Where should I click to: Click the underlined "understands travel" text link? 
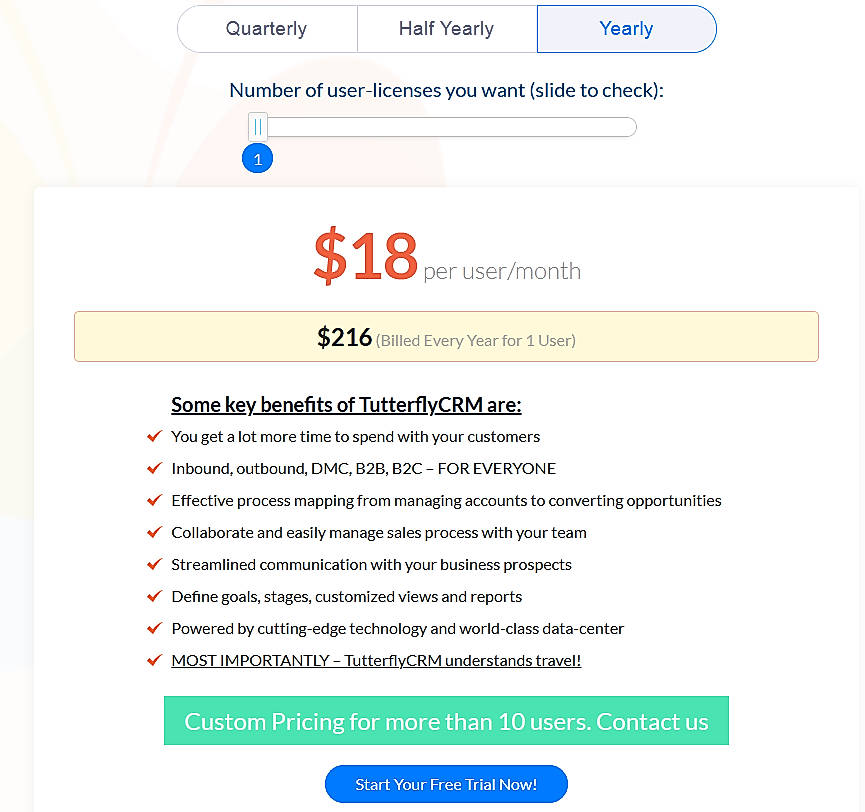[377, 660]
